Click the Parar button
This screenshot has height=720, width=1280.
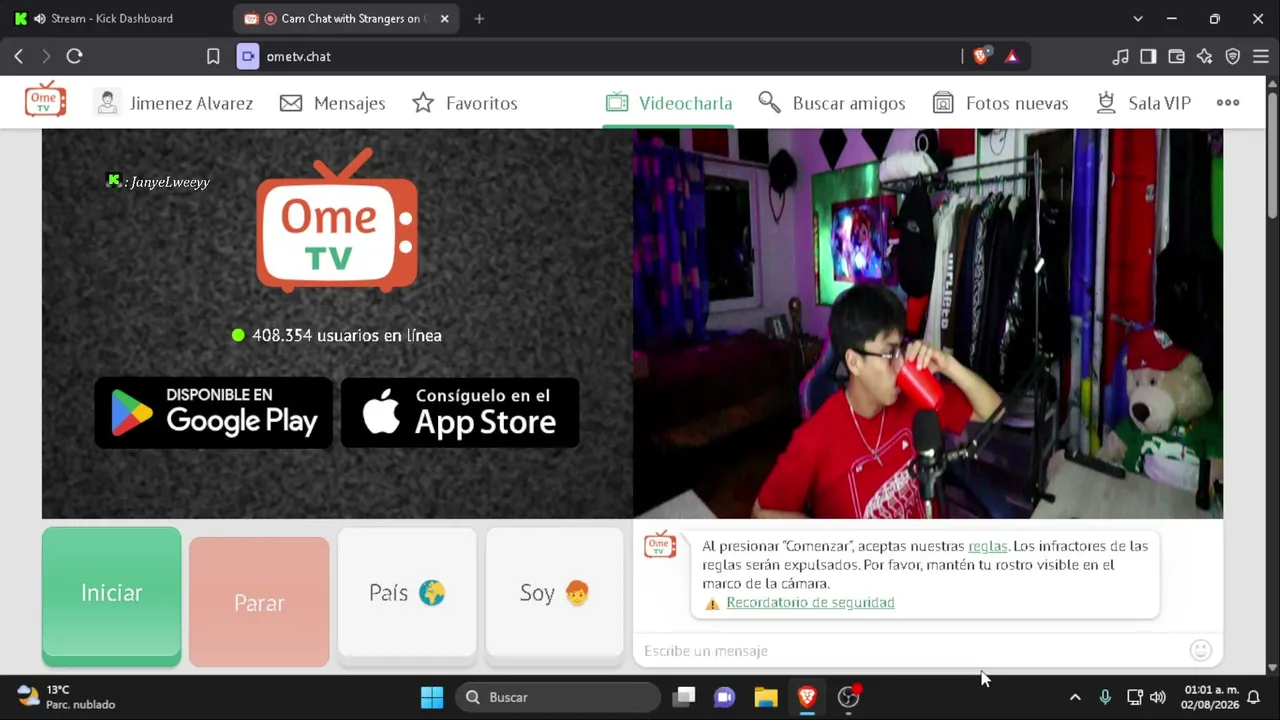click(x=259, y=602)
